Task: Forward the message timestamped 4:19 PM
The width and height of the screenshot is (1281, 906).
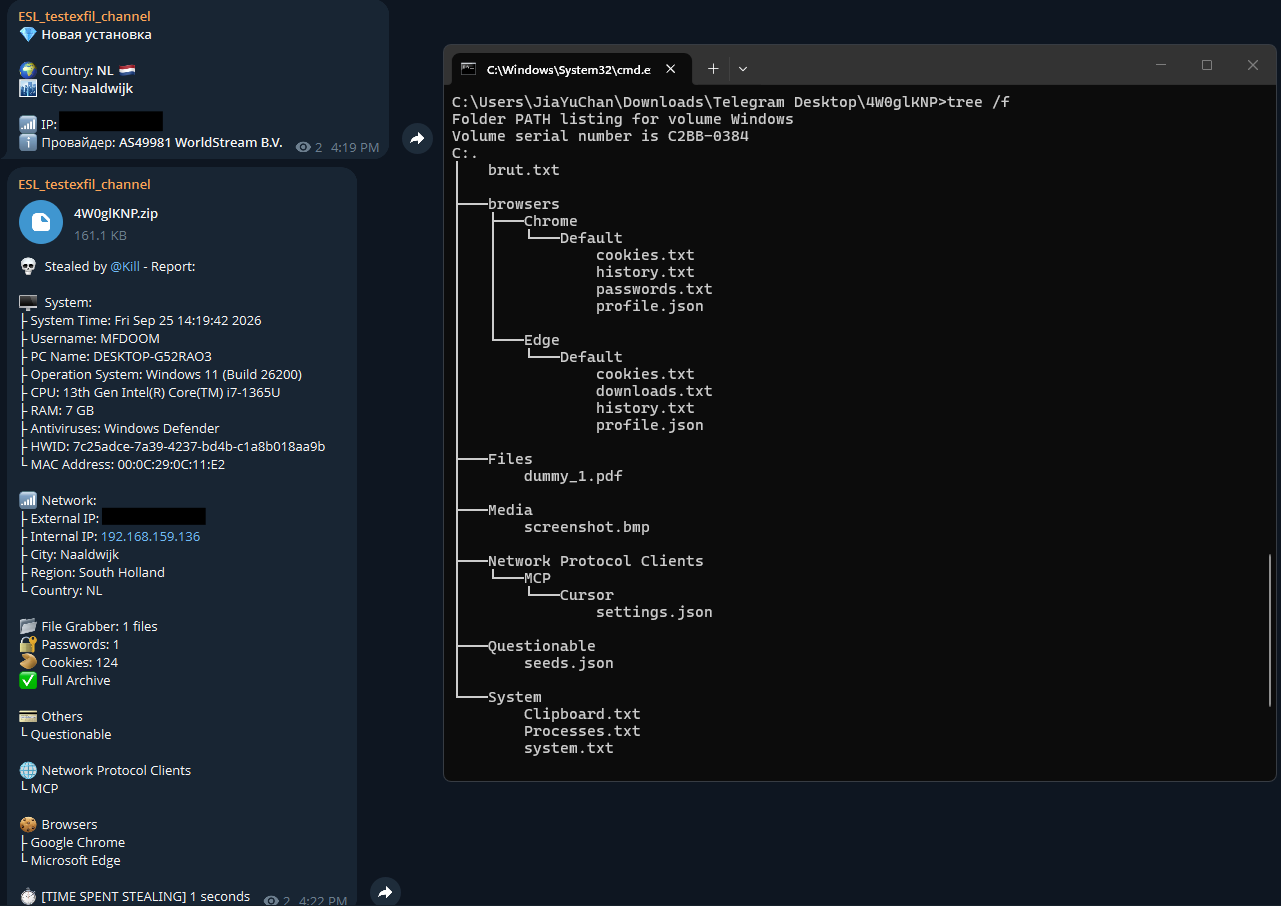Action: pyautogui.click(x=417, y=138)
